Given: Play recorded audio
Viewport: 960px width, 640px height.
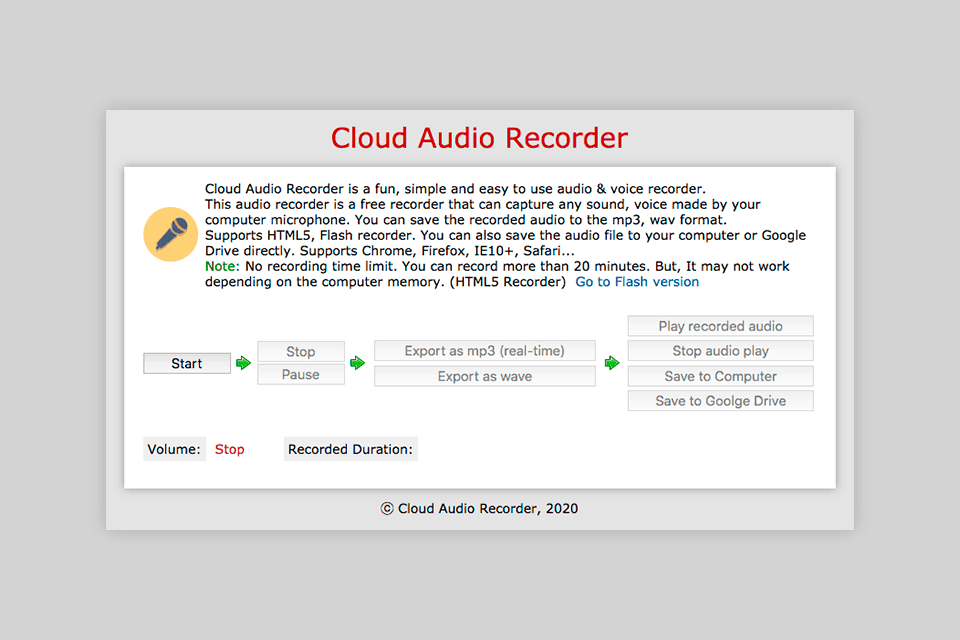Looking at the screenshot, I should (x=721, y=326).
